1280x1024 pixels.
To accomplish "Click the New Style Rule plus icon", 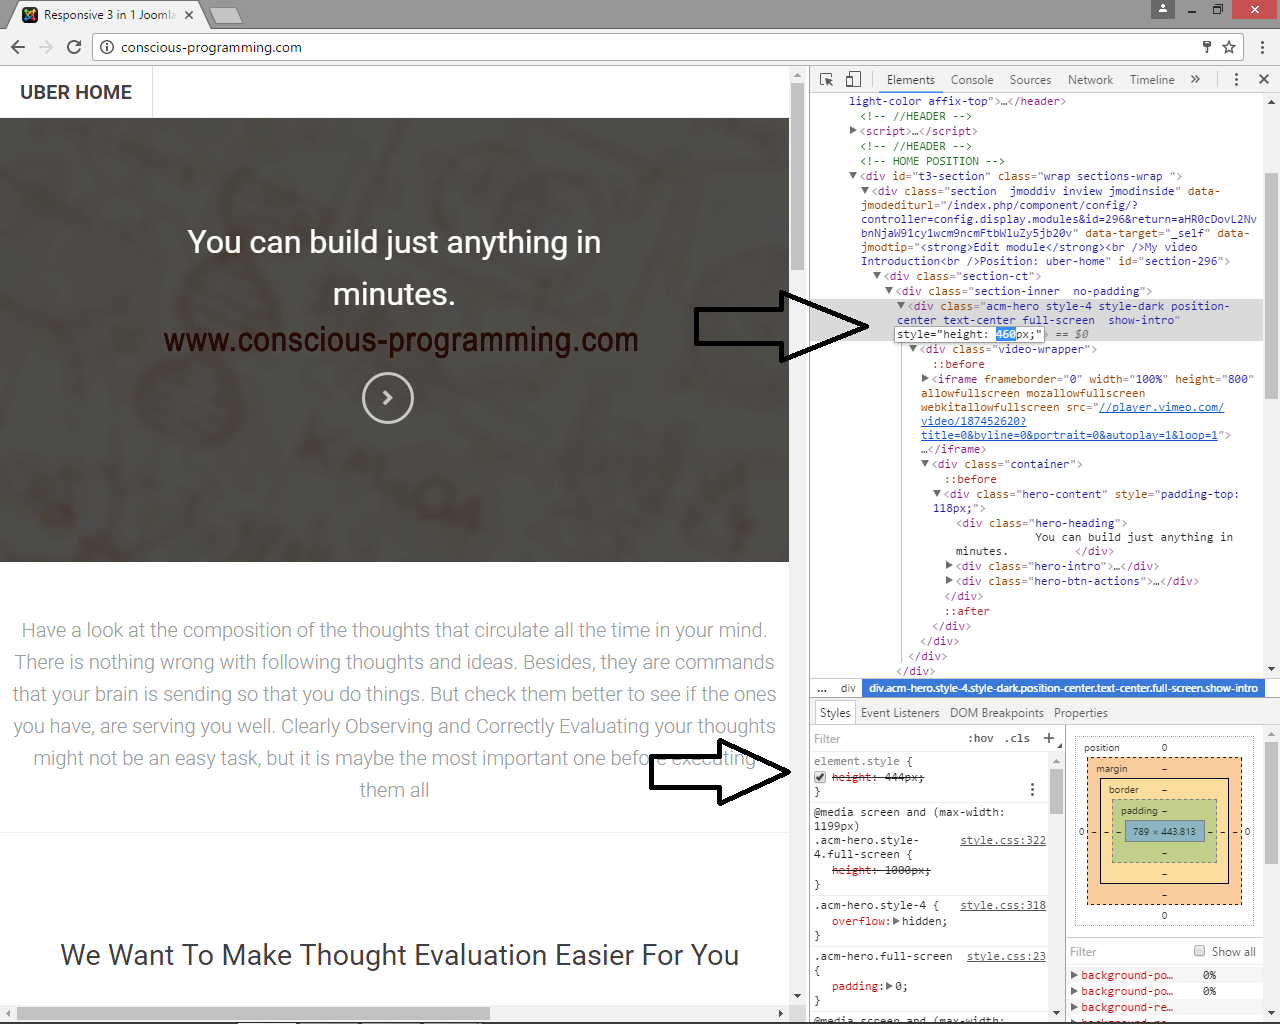I will click(1049, 738).
